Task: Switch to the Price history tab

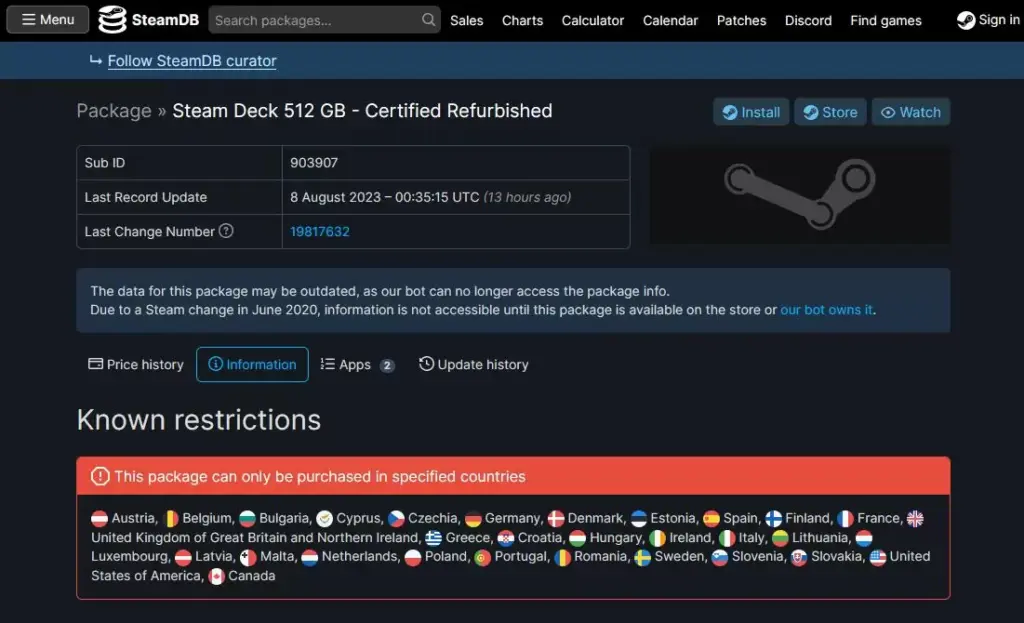Action: 136,364
